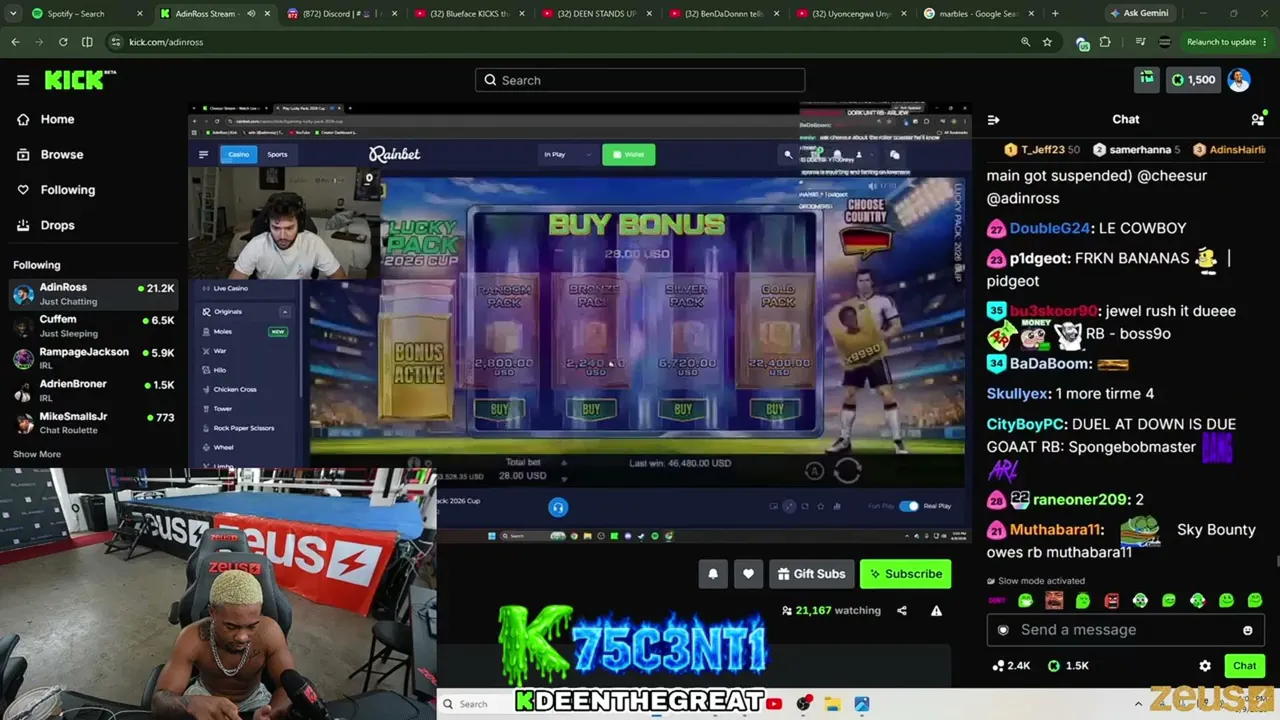Image resolution: width=1280 pixels, height=720 pixels.
Task: Reload the page in browser toolbar
Action: point(63,42)
